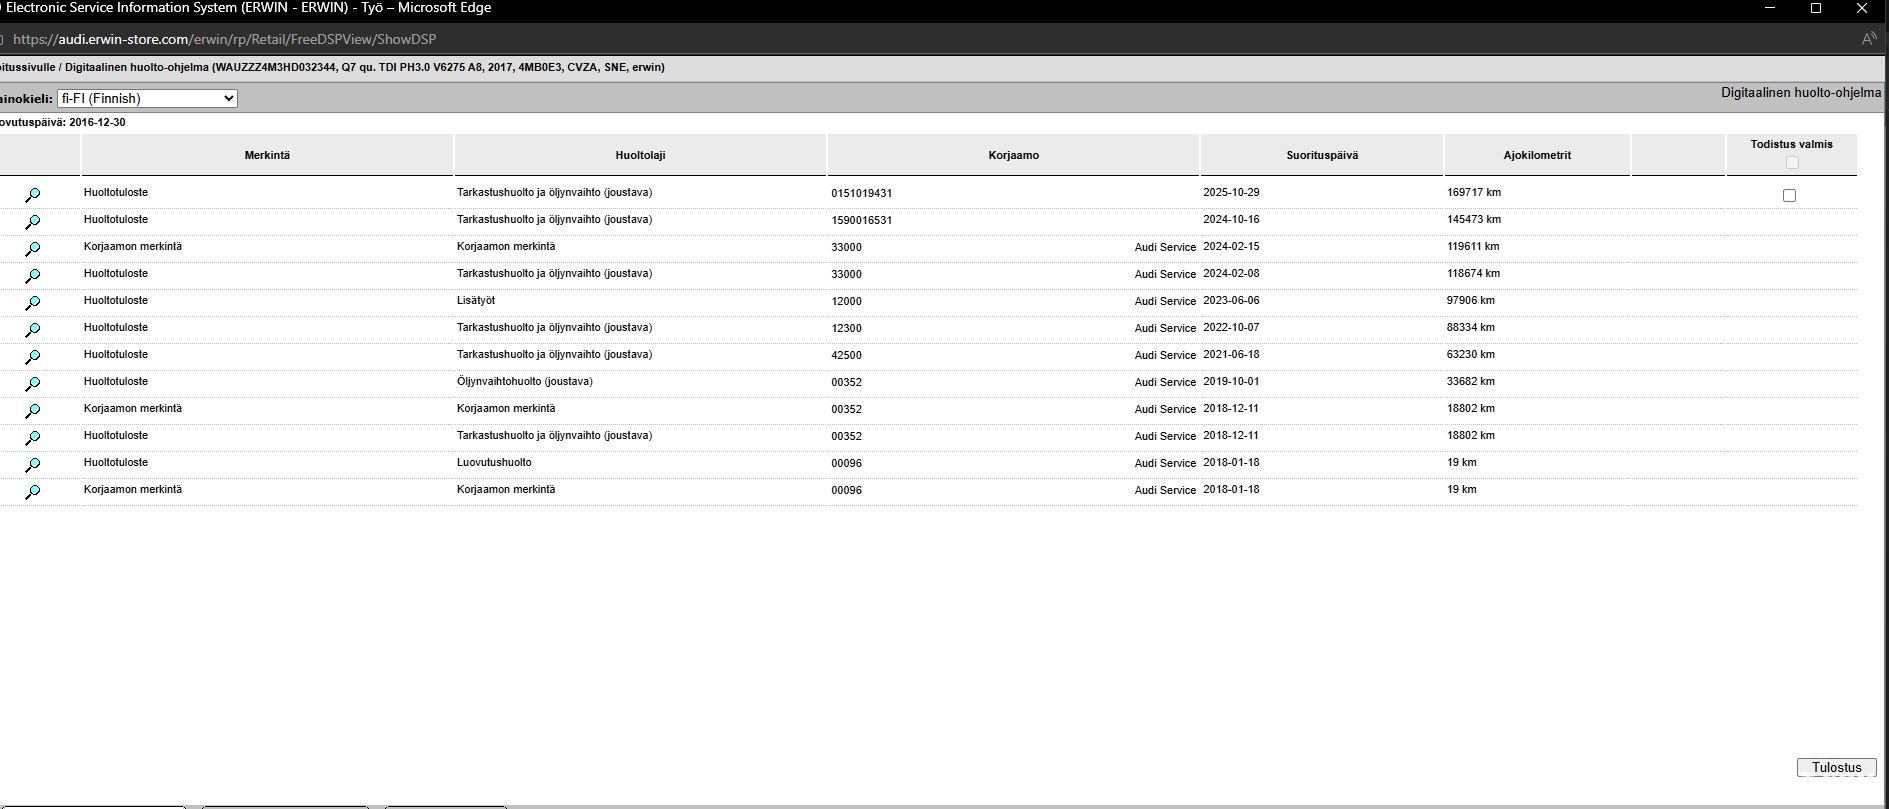
Task: View details of 2024-02-15 Korjaamon merkintä
Action: [x=32, y=249]
